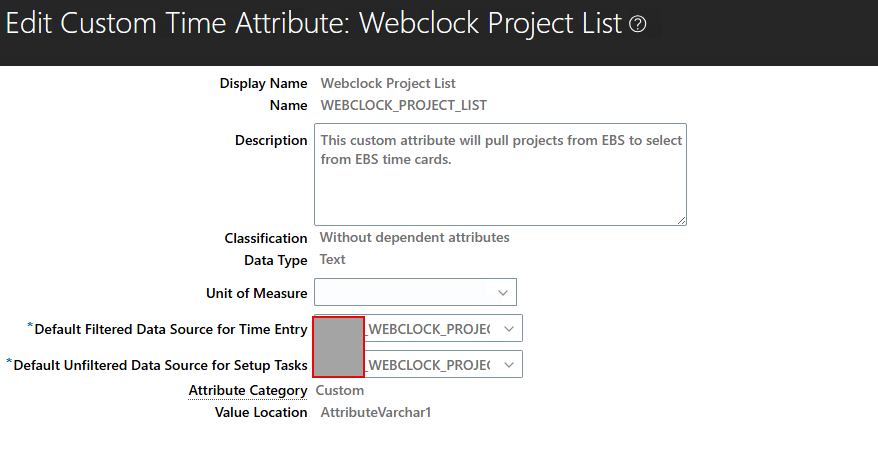Select the Unfiltered Data Source WEBCLOCK_PROJE text
878x471 pixels.
tap(429, 365)
